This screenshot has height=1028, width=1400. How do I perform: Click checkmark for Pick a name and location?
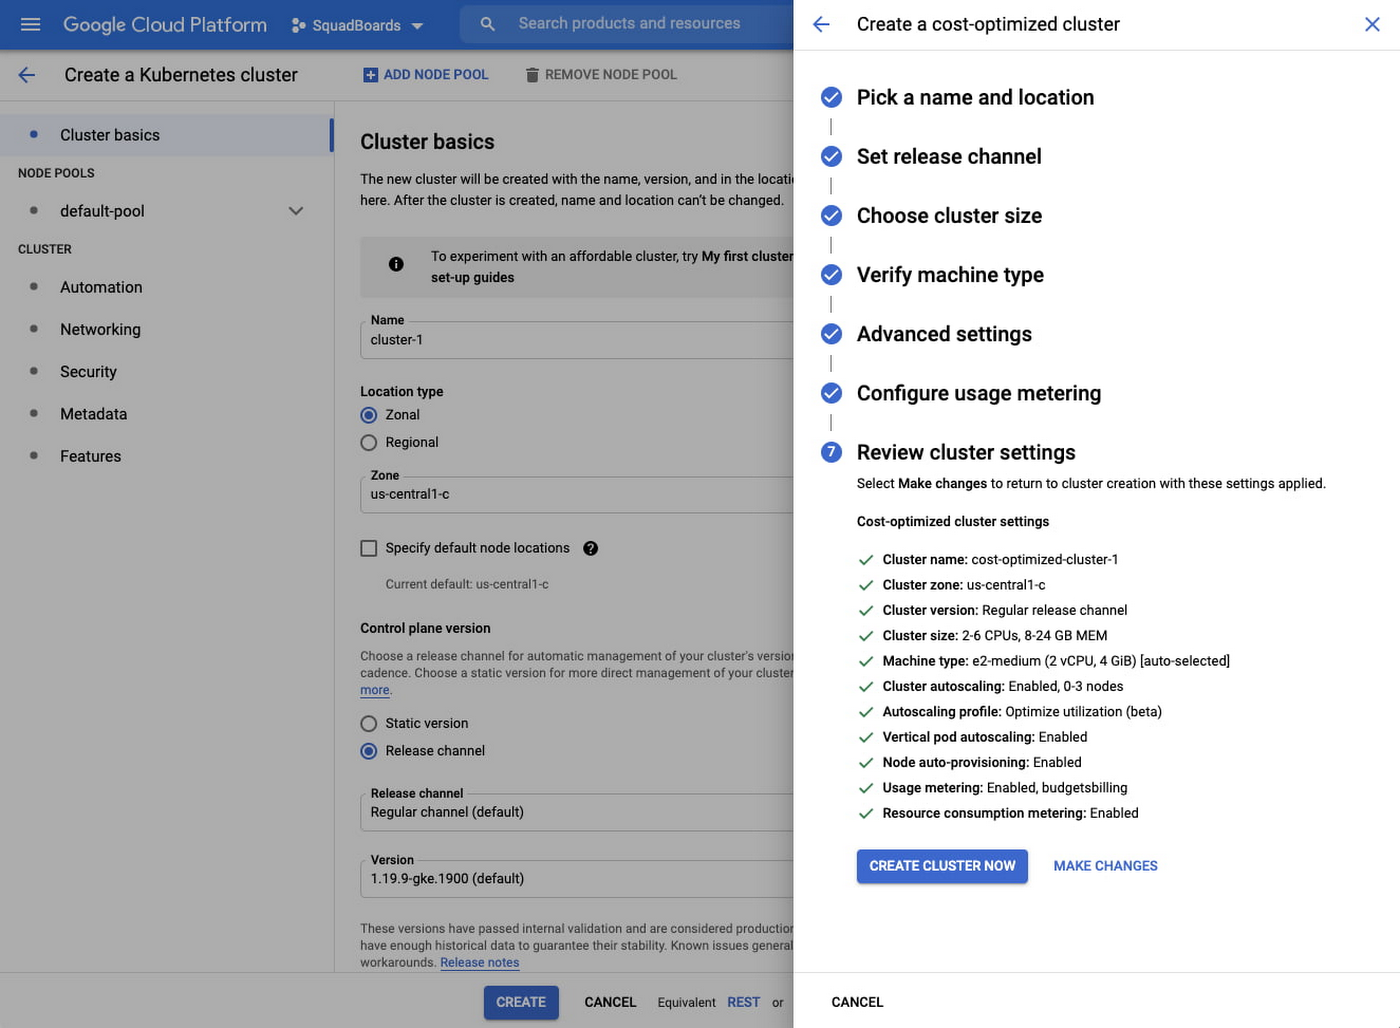[831, 97]
